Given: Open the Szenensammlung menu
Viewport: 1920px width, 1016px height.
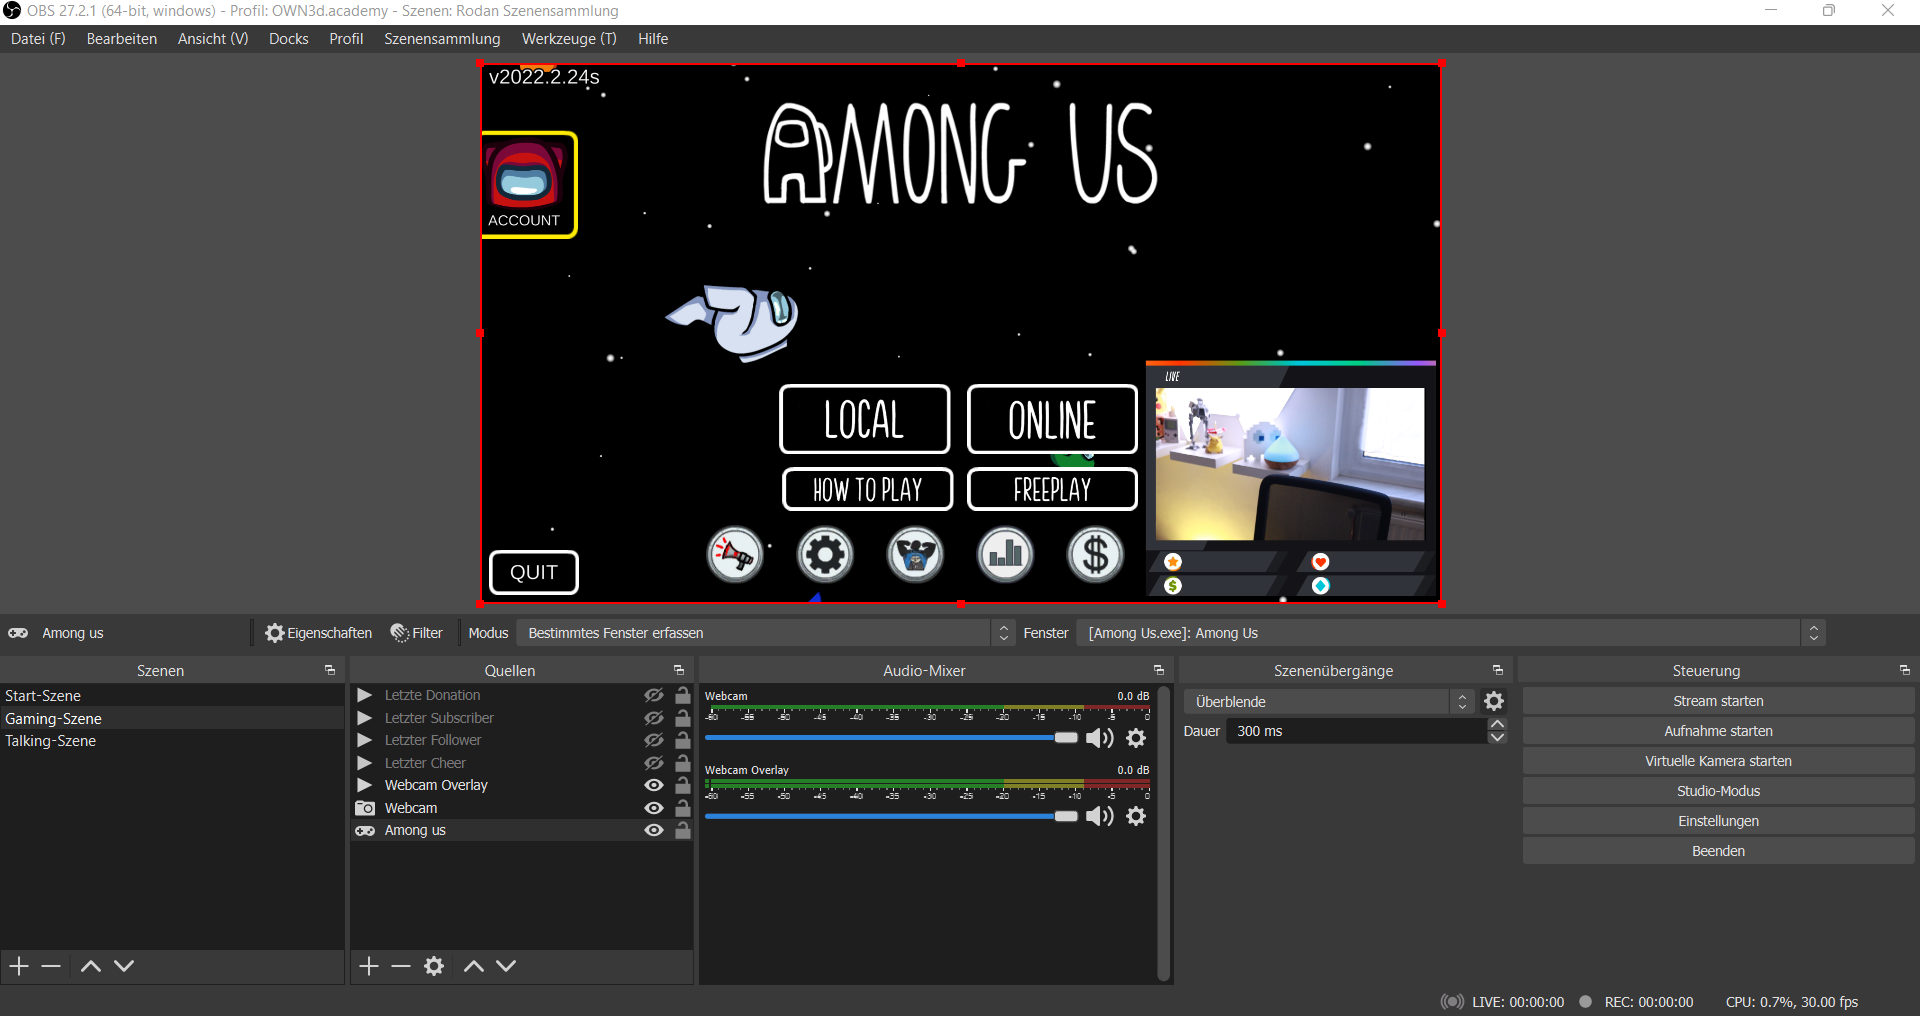Looking at the screenshot, I should (x=442, y=39).
